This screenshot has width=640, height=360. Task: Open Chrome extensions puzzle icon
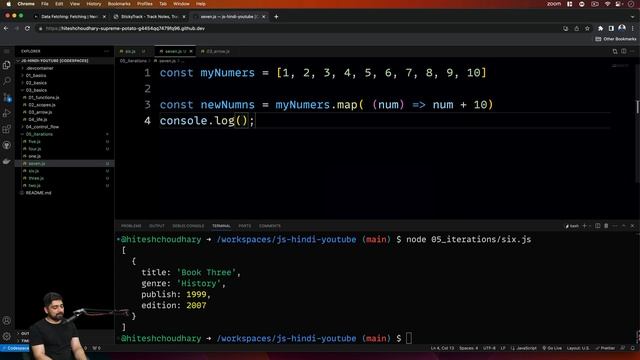[600, 29]
